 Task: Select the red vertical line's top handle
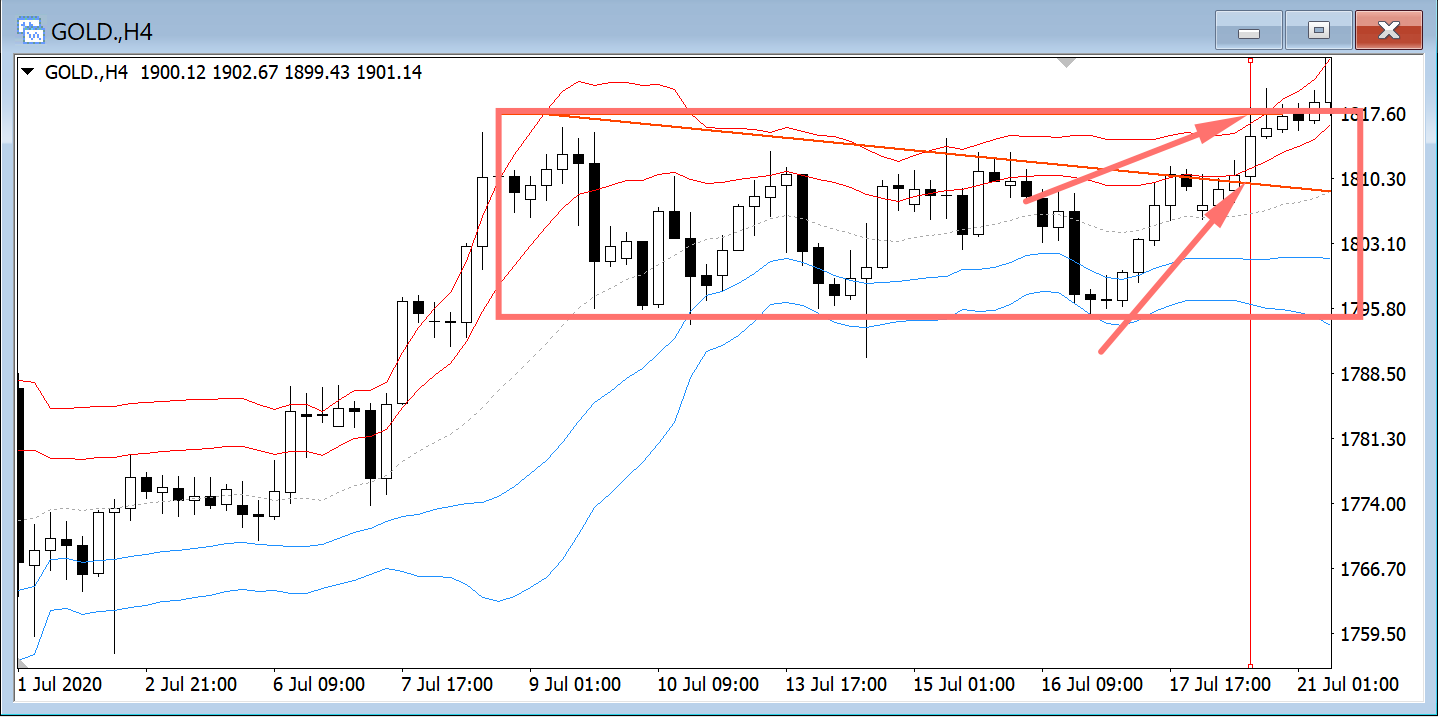pyautogui.click(x=1250, y=61)
